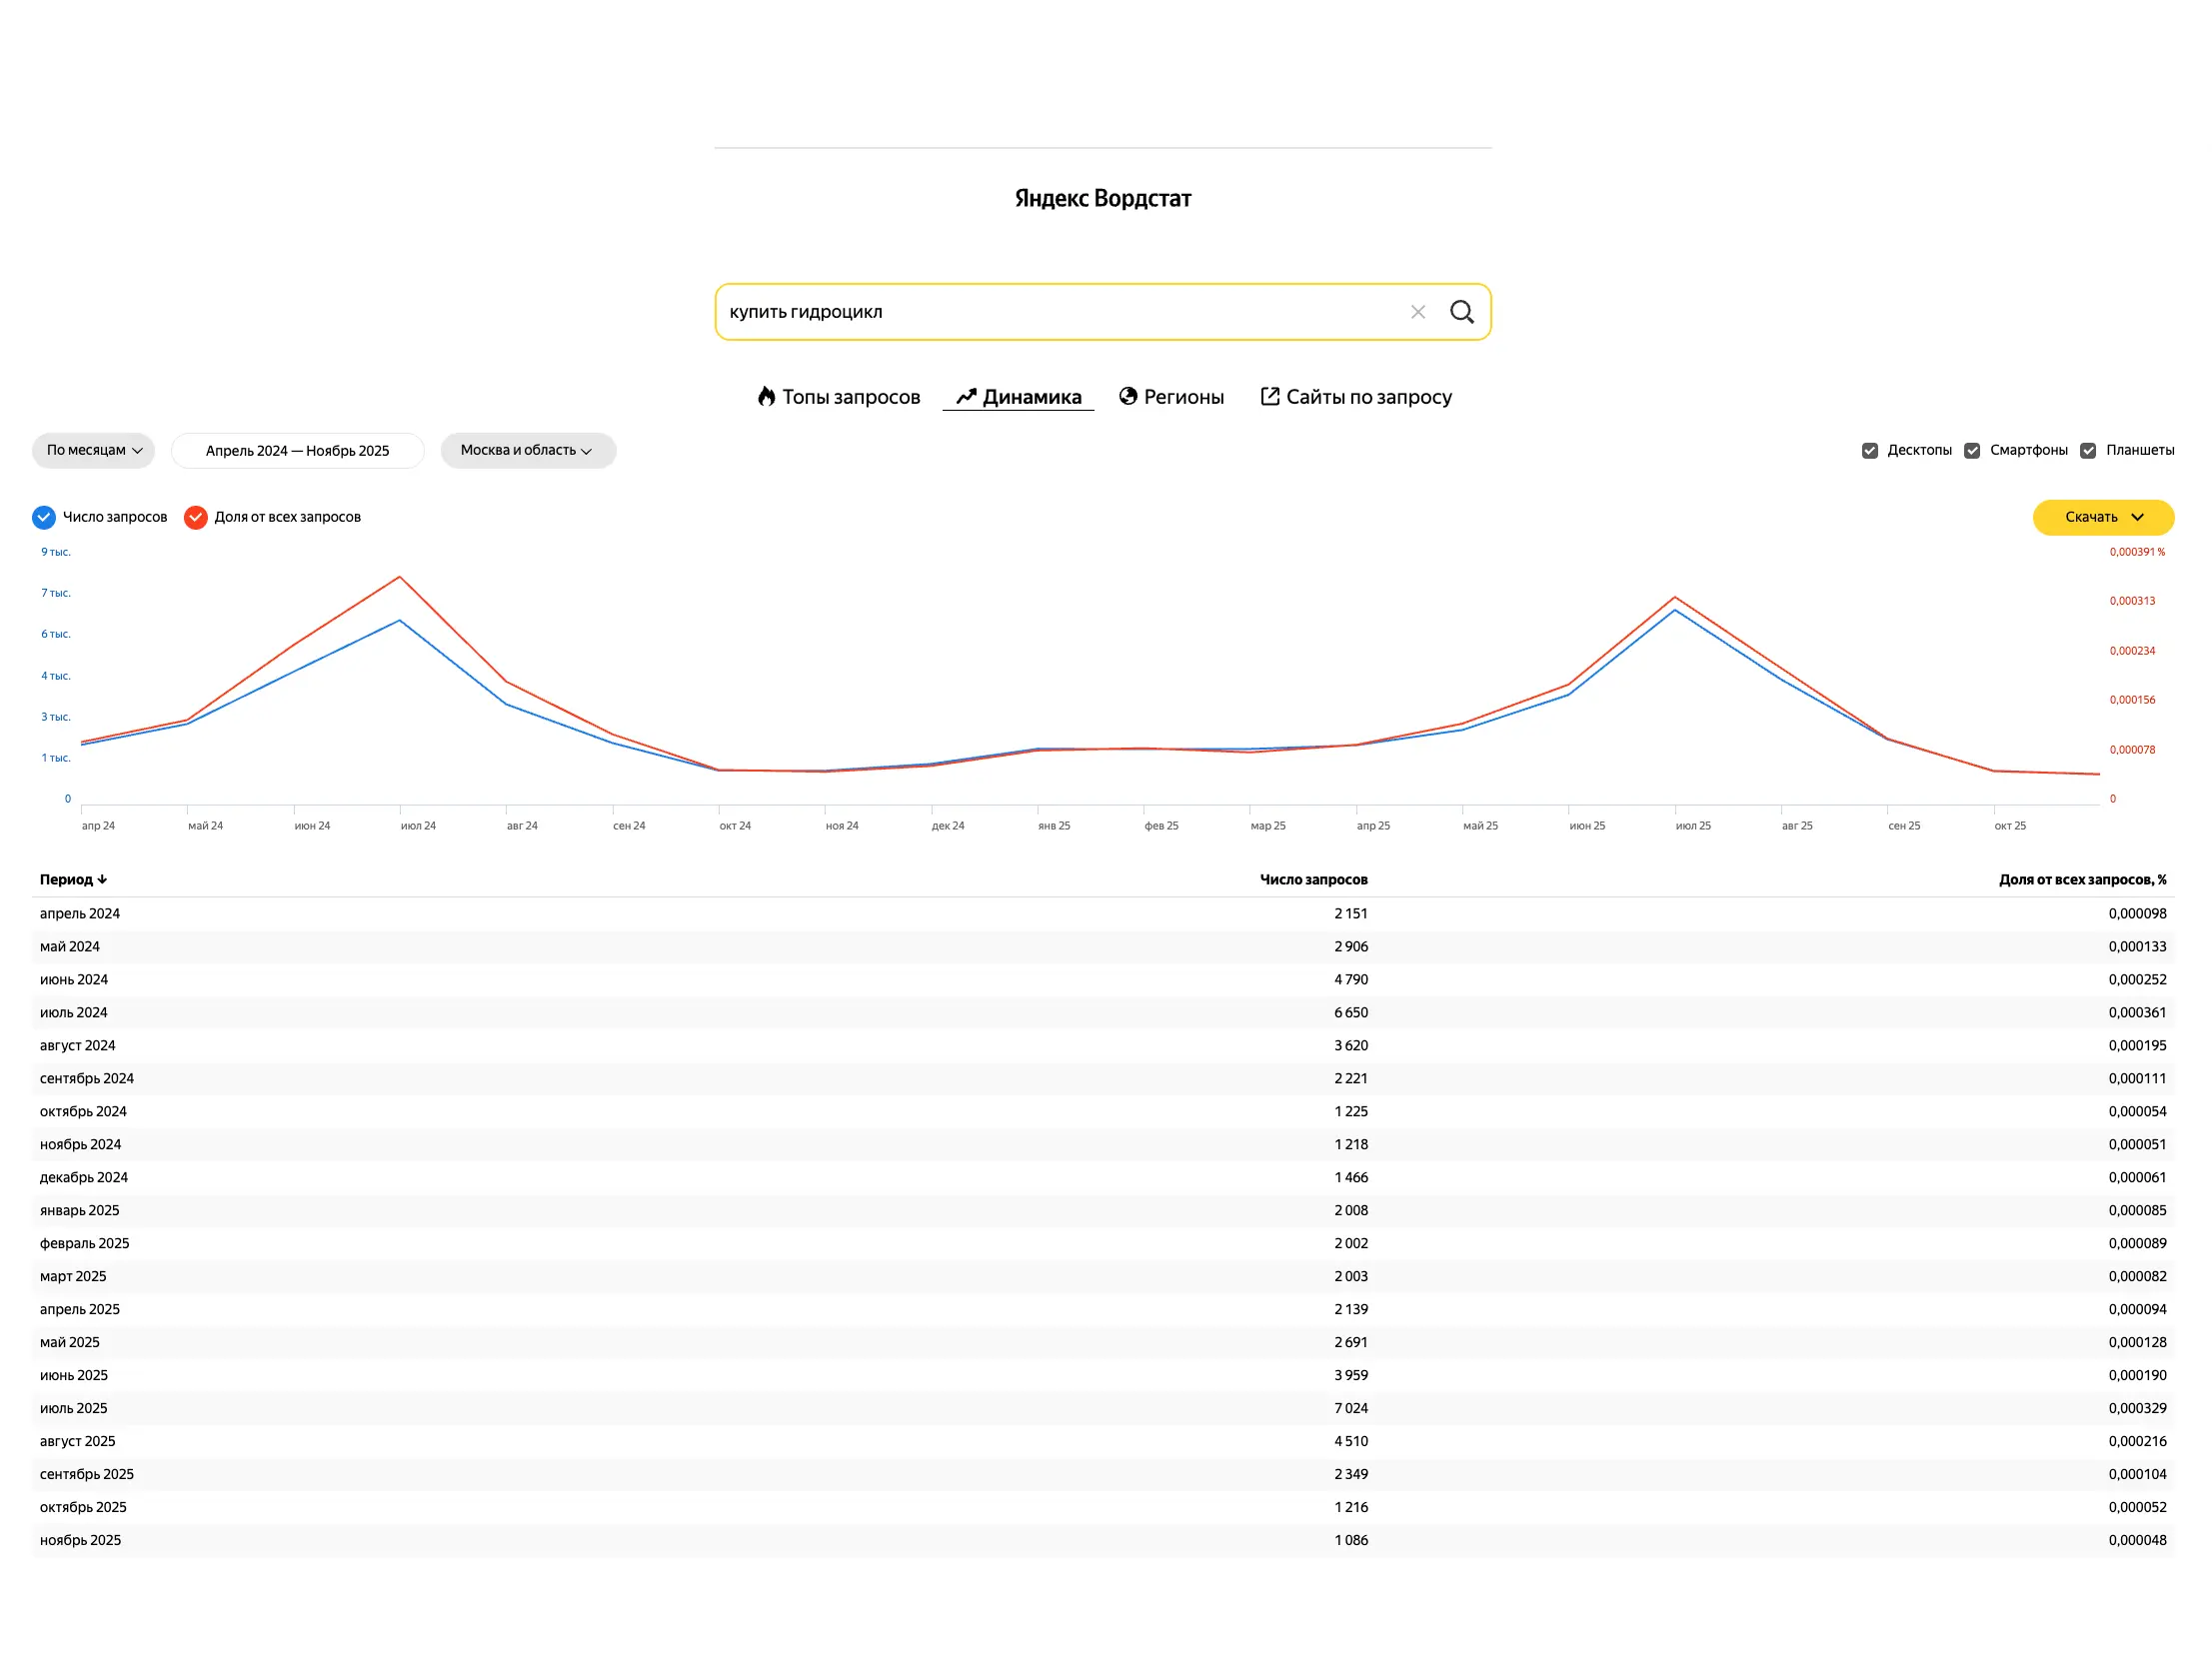The width and height of the screenshot is (2212, 1662).
Task: Click the июл 25 label on the chart axis
Action: coord(1693,826)
